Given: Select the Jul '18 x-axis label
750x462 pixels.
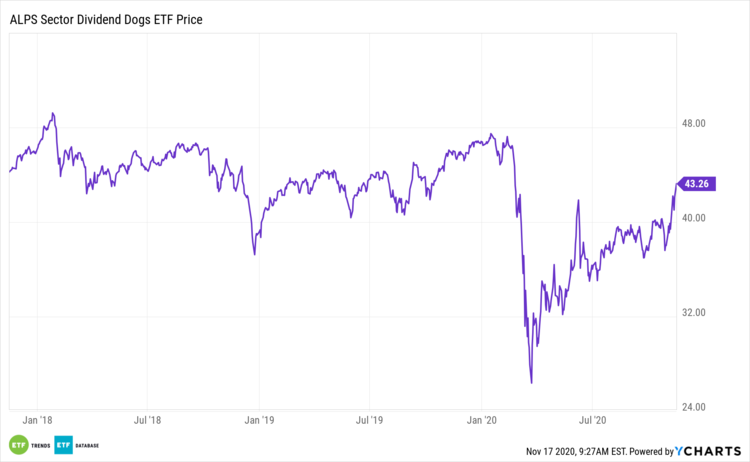Looking at the screenshot, I should (147, 422).
